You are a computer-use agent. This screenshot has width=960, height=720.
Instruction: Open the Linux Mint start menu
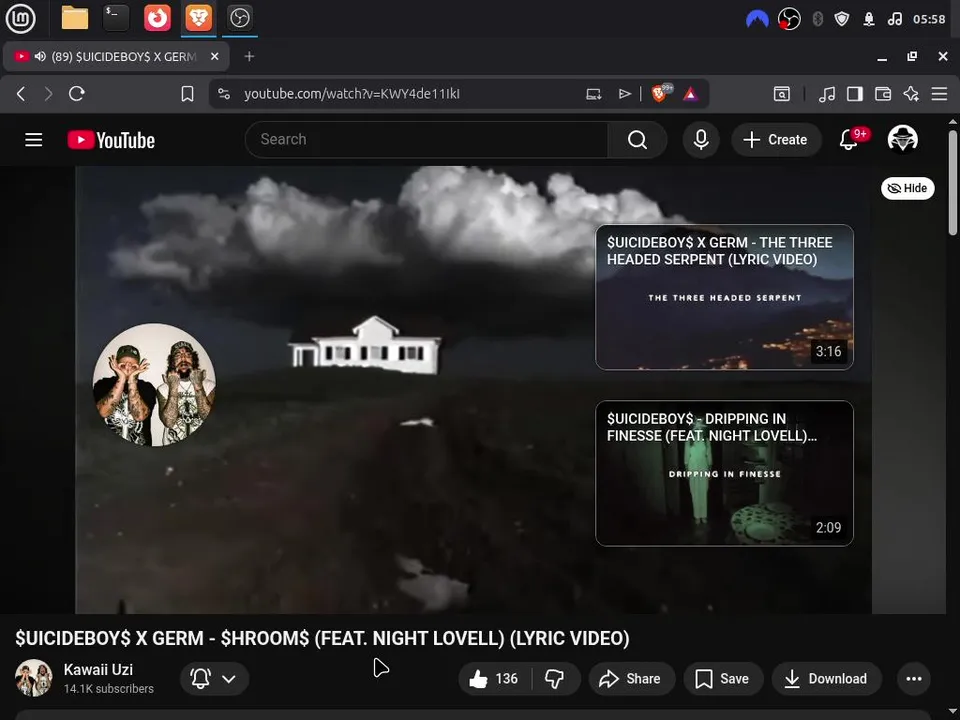point(21,18)
